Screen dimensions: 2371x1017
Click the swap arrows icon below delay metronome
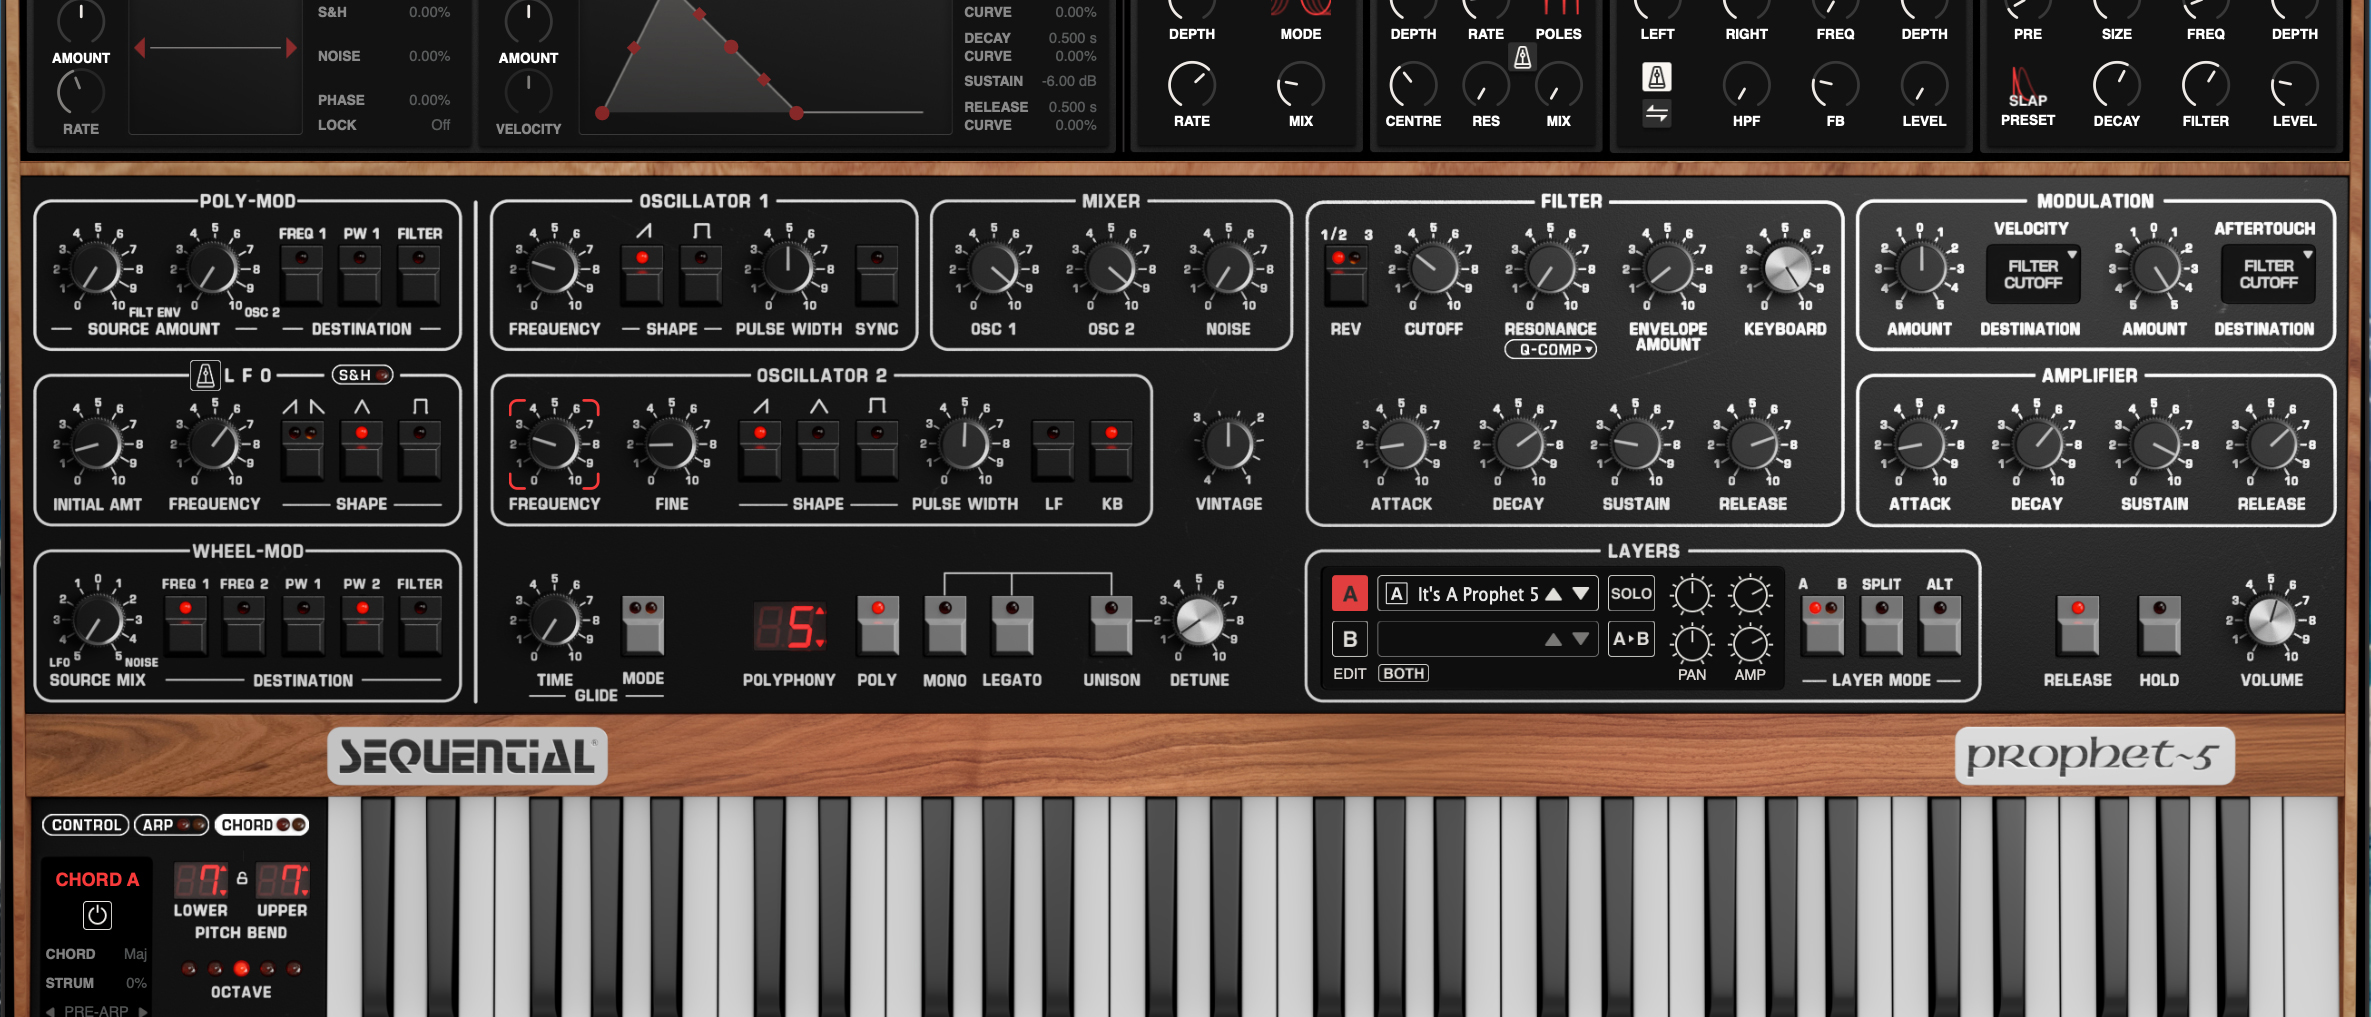point(1656,113)
